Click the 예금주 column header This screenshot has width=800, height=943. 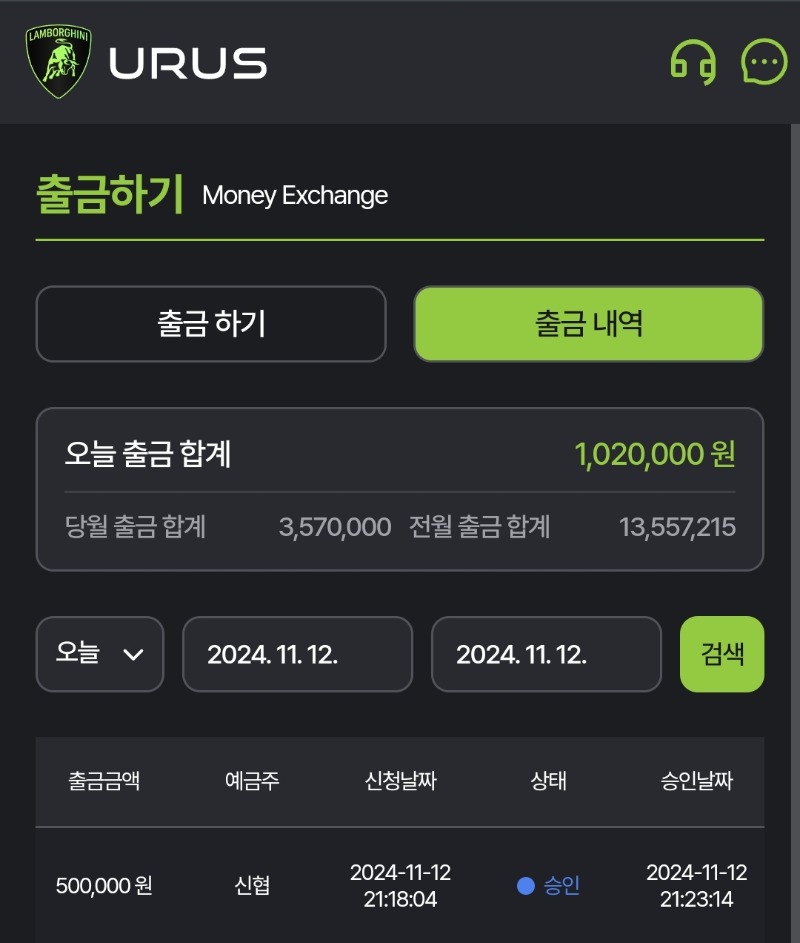click(x=252, y=781)
